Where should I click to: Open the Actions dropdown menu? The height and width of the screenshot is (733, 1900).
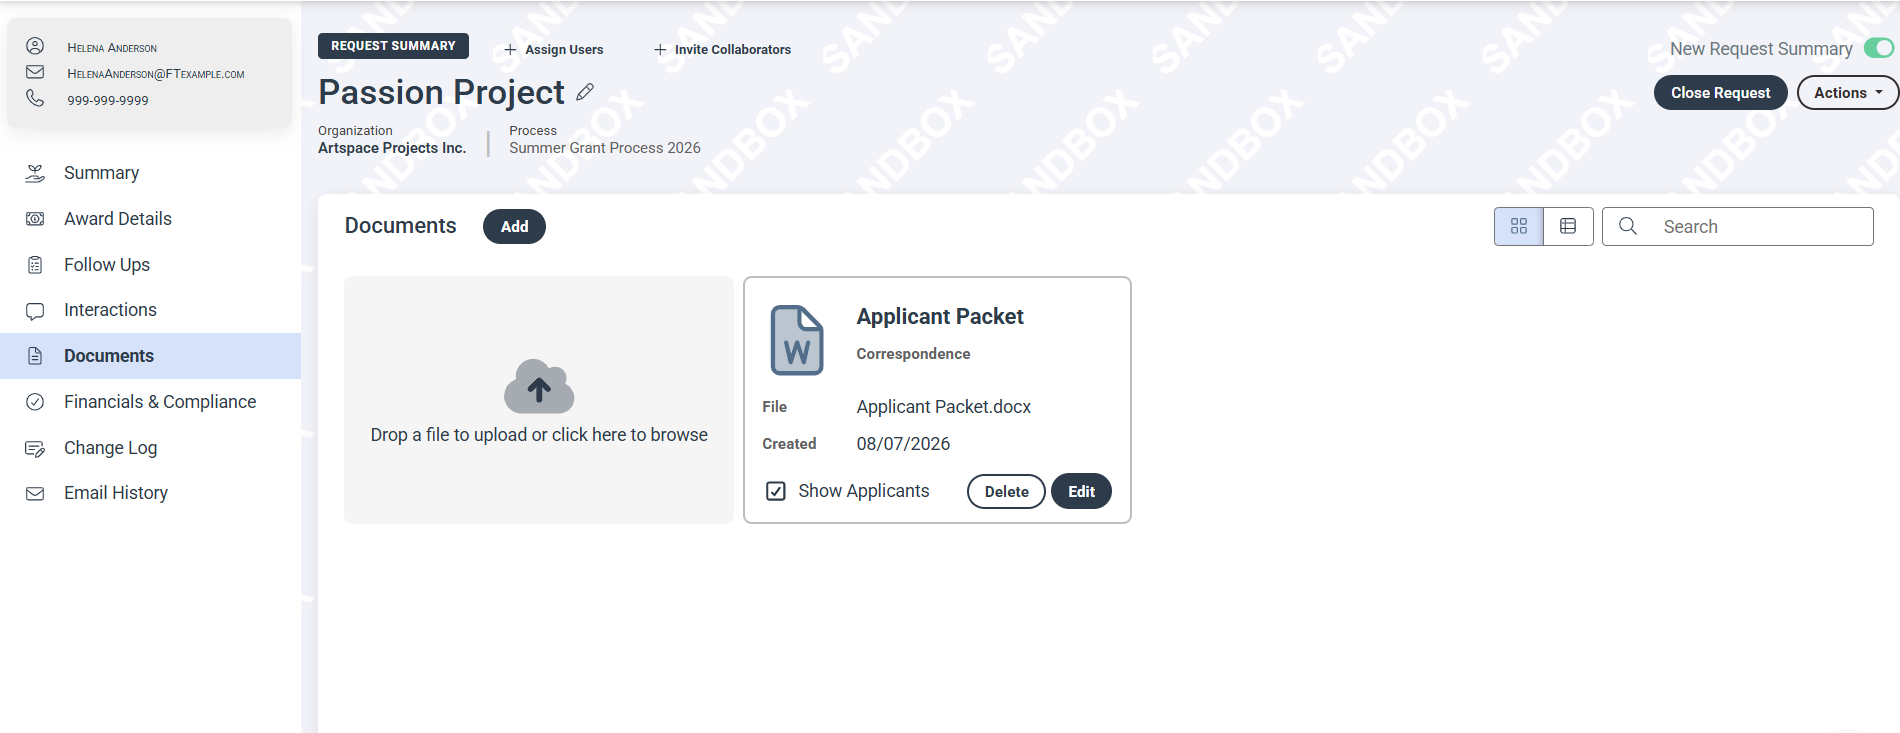[x=1848, y=93]
